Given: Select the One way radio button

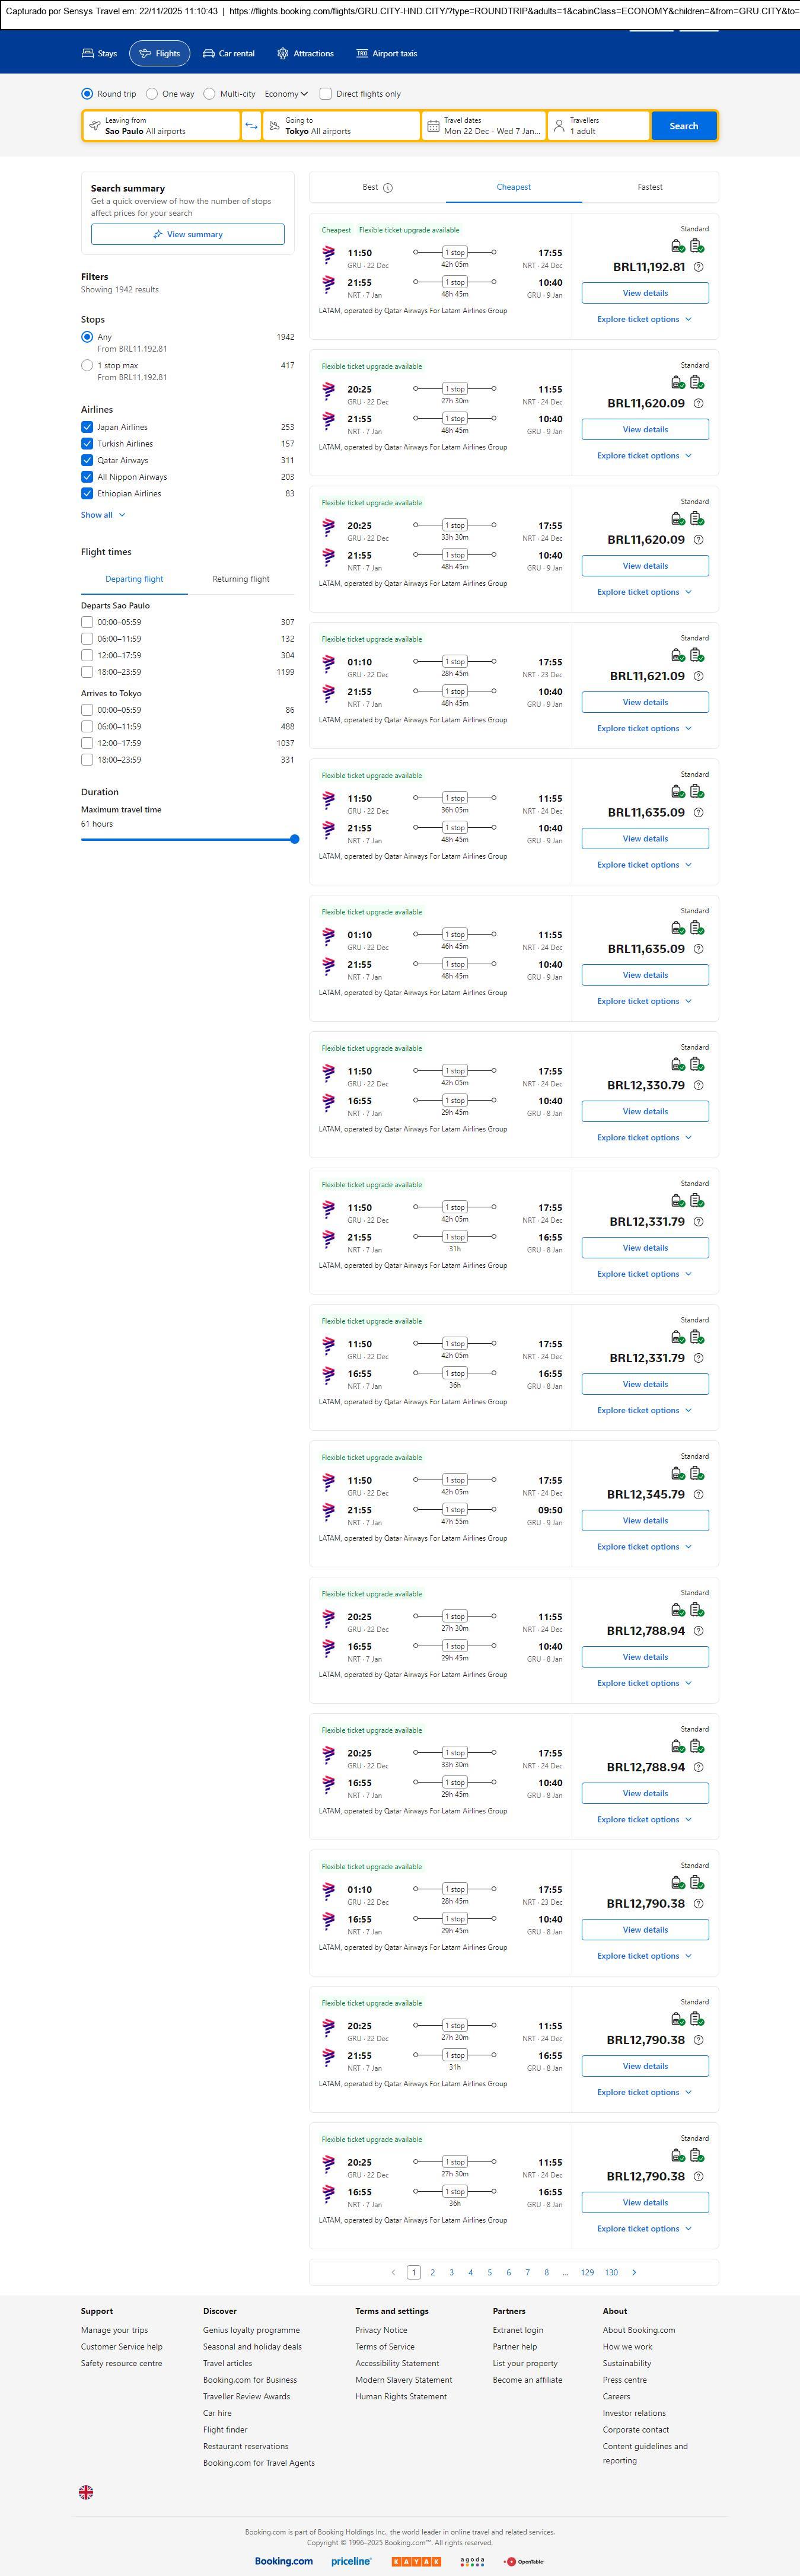Looking at the screenshot, I should 152,94.
